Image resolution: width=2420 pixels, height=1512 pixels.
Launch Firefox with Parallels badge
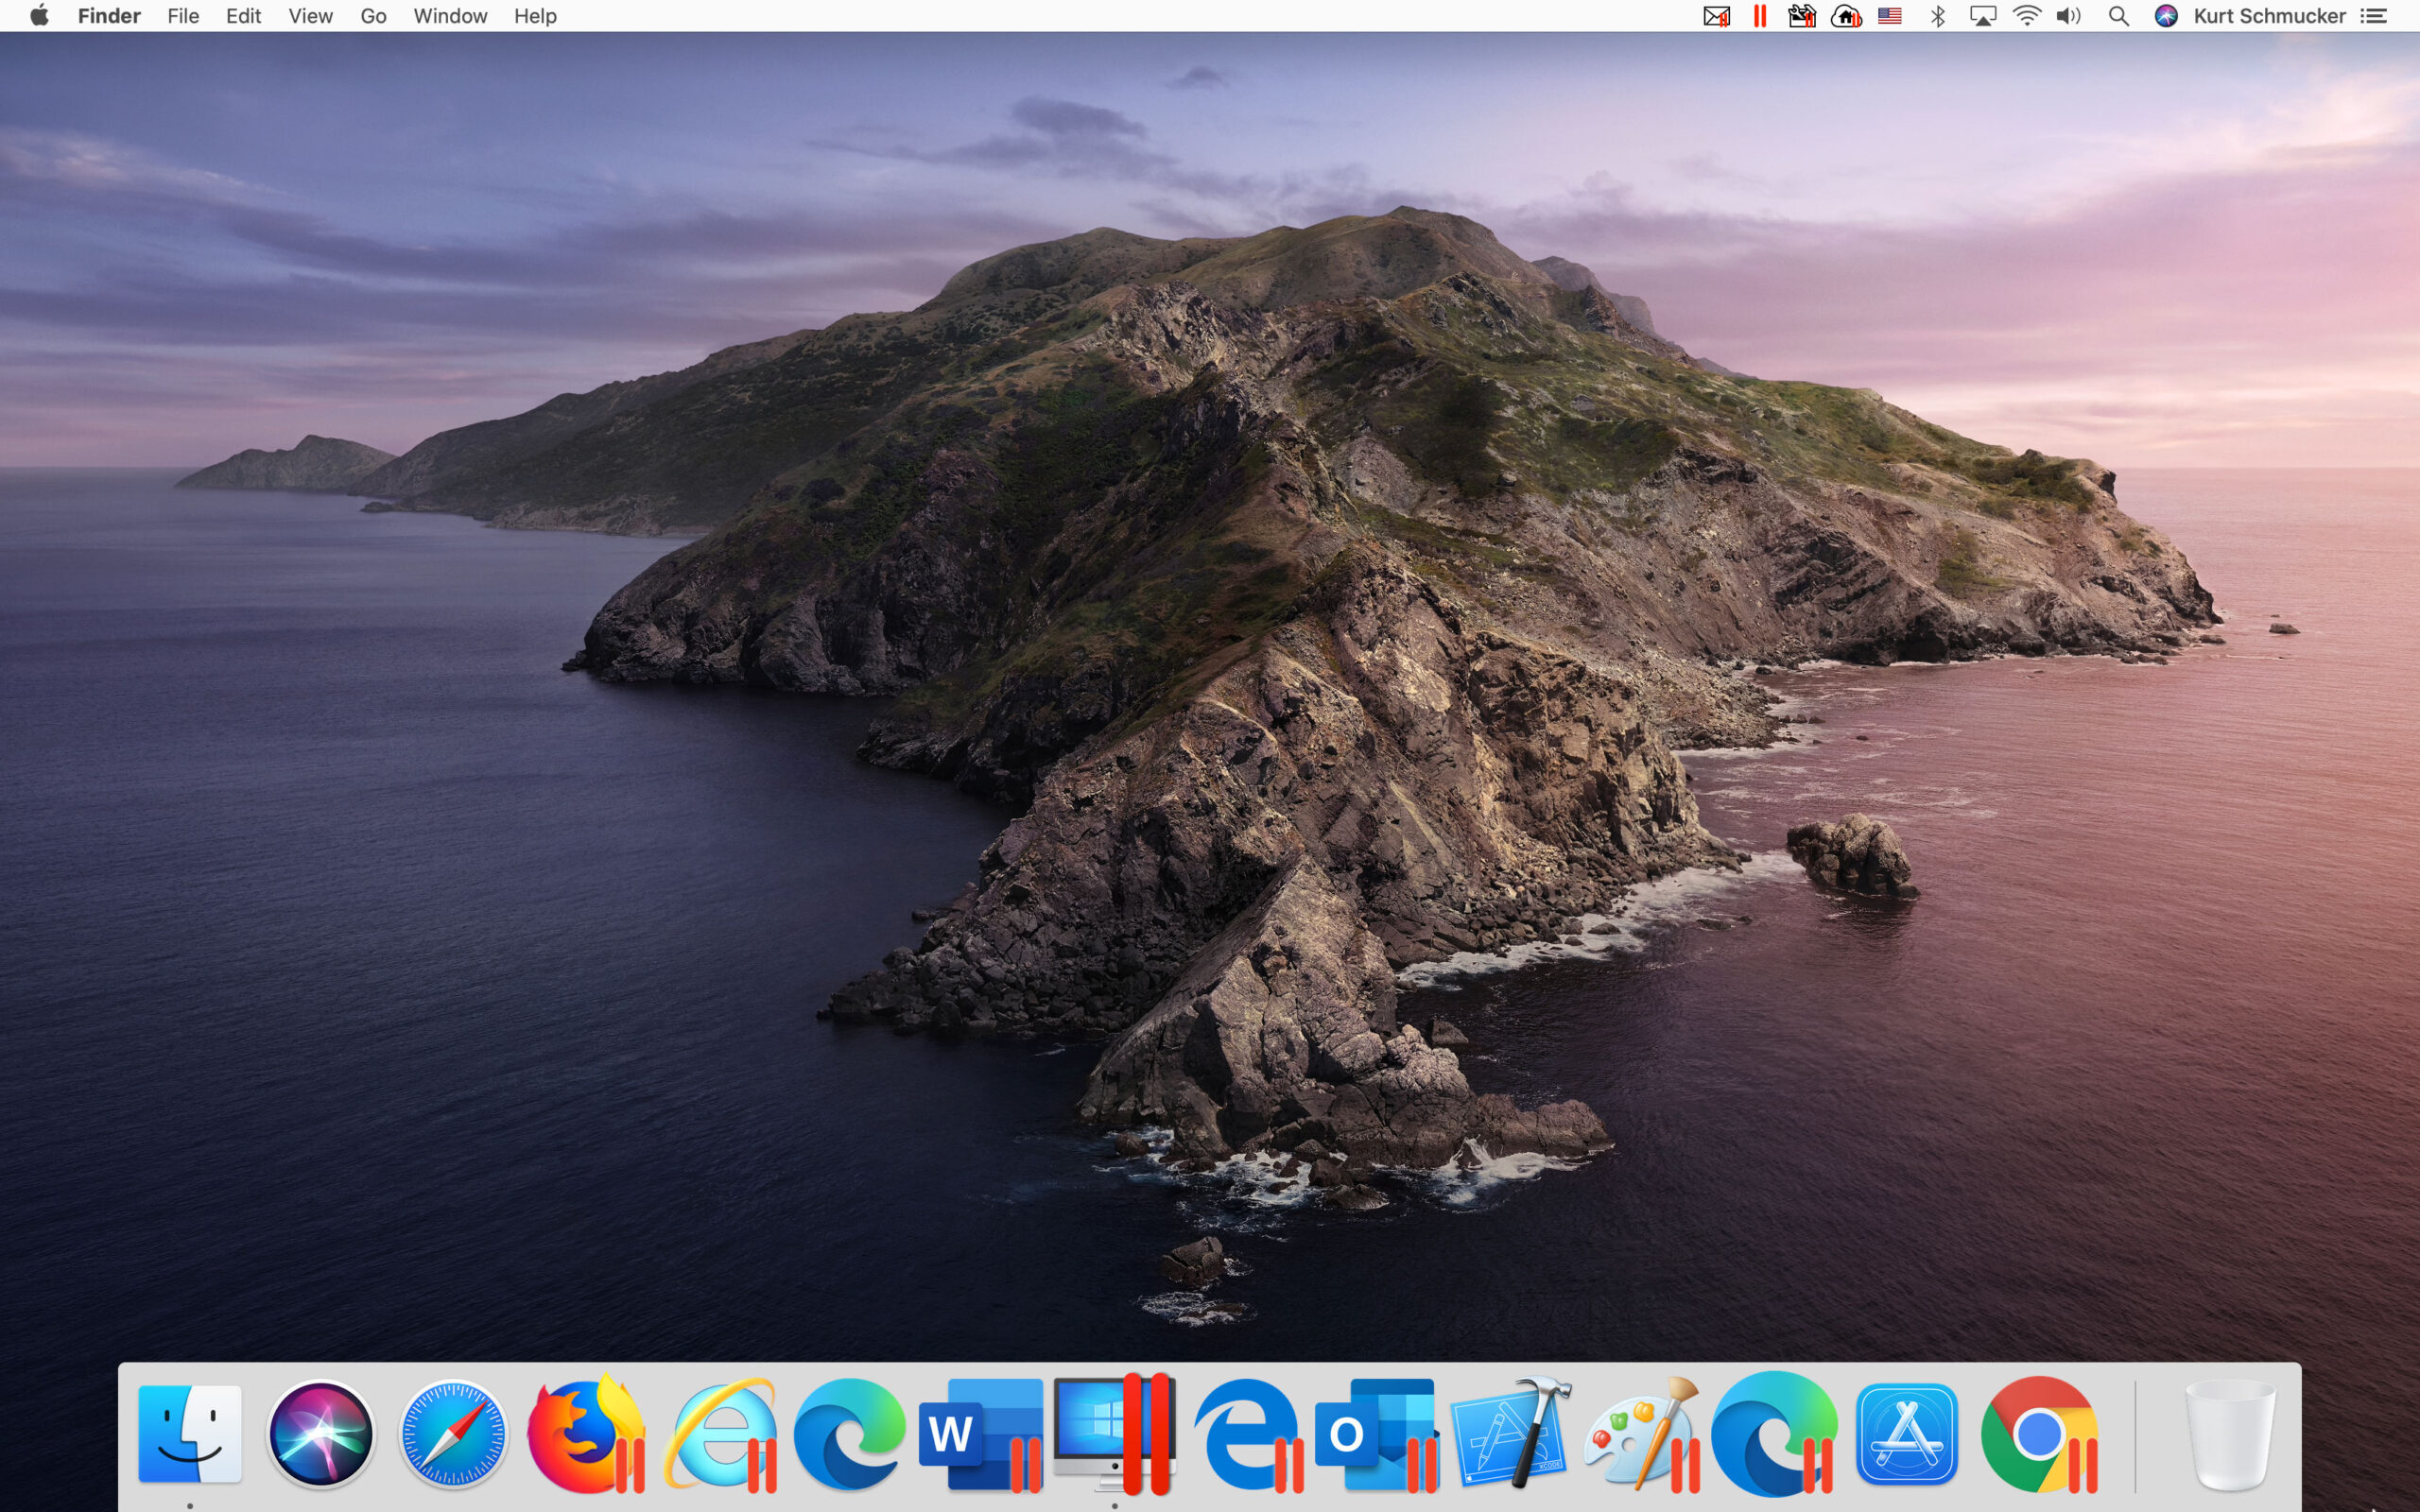pos(586,1433)
